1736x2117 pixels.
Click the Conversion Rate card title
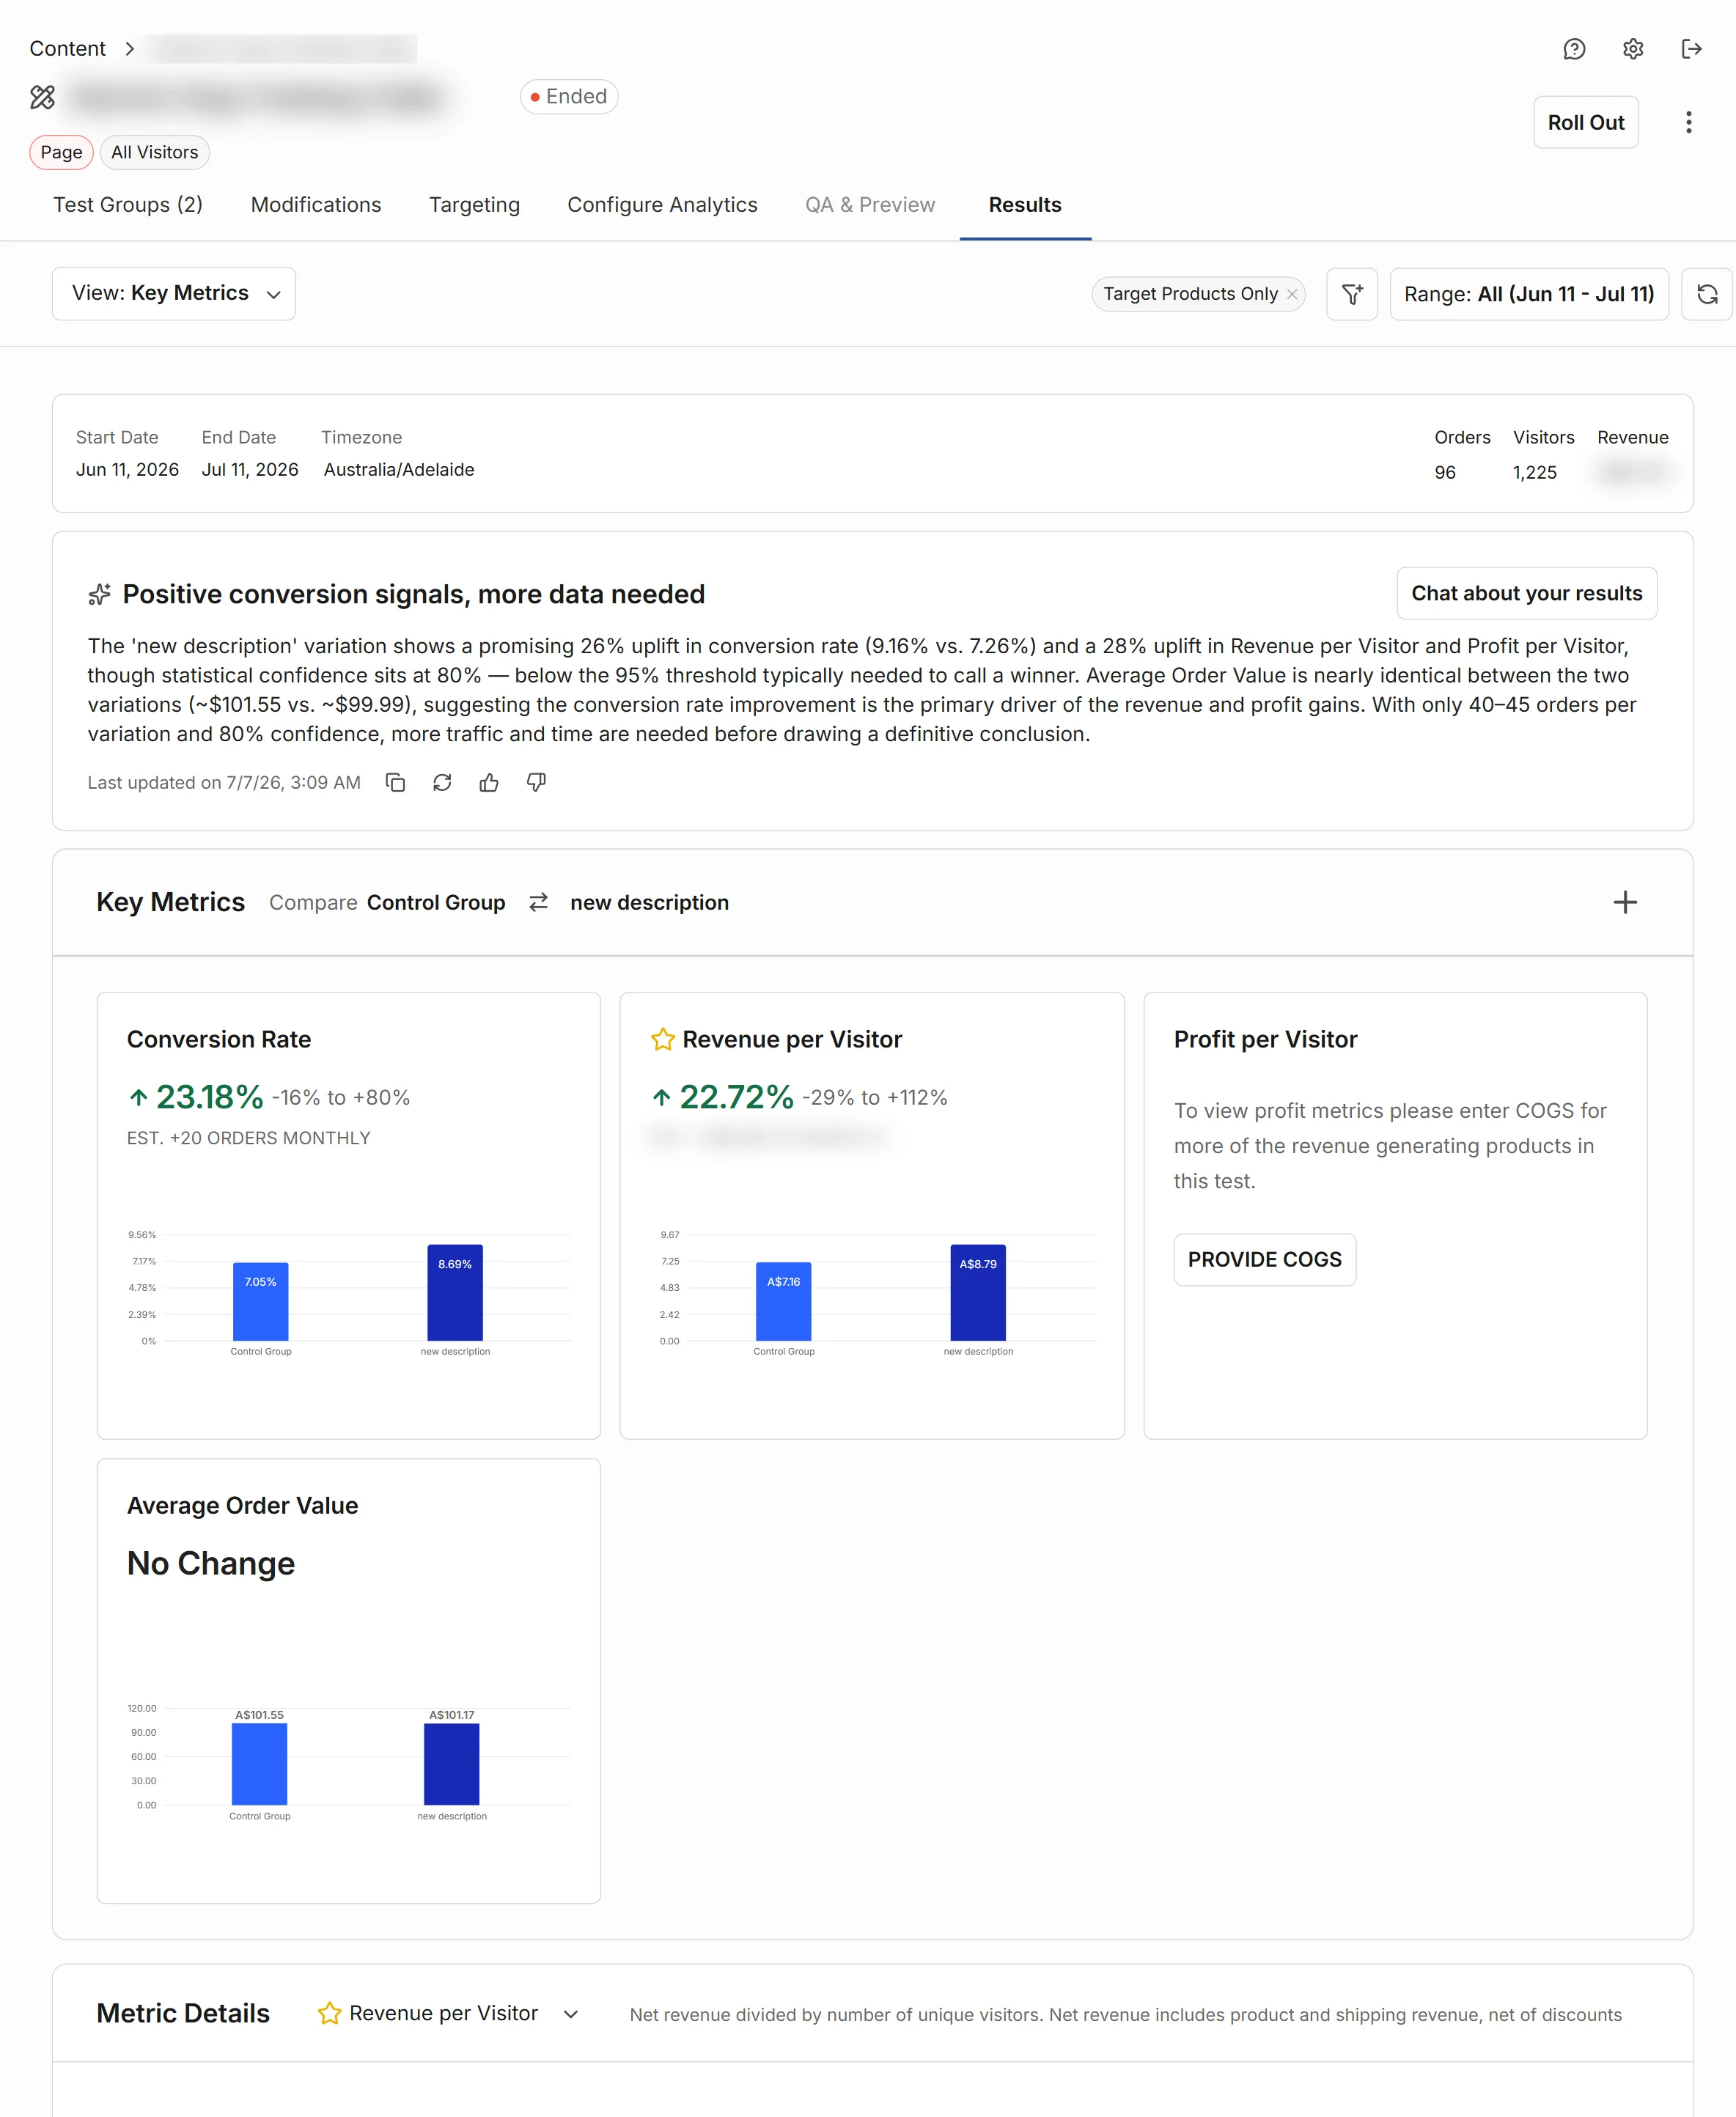(x=219, y=1039)
